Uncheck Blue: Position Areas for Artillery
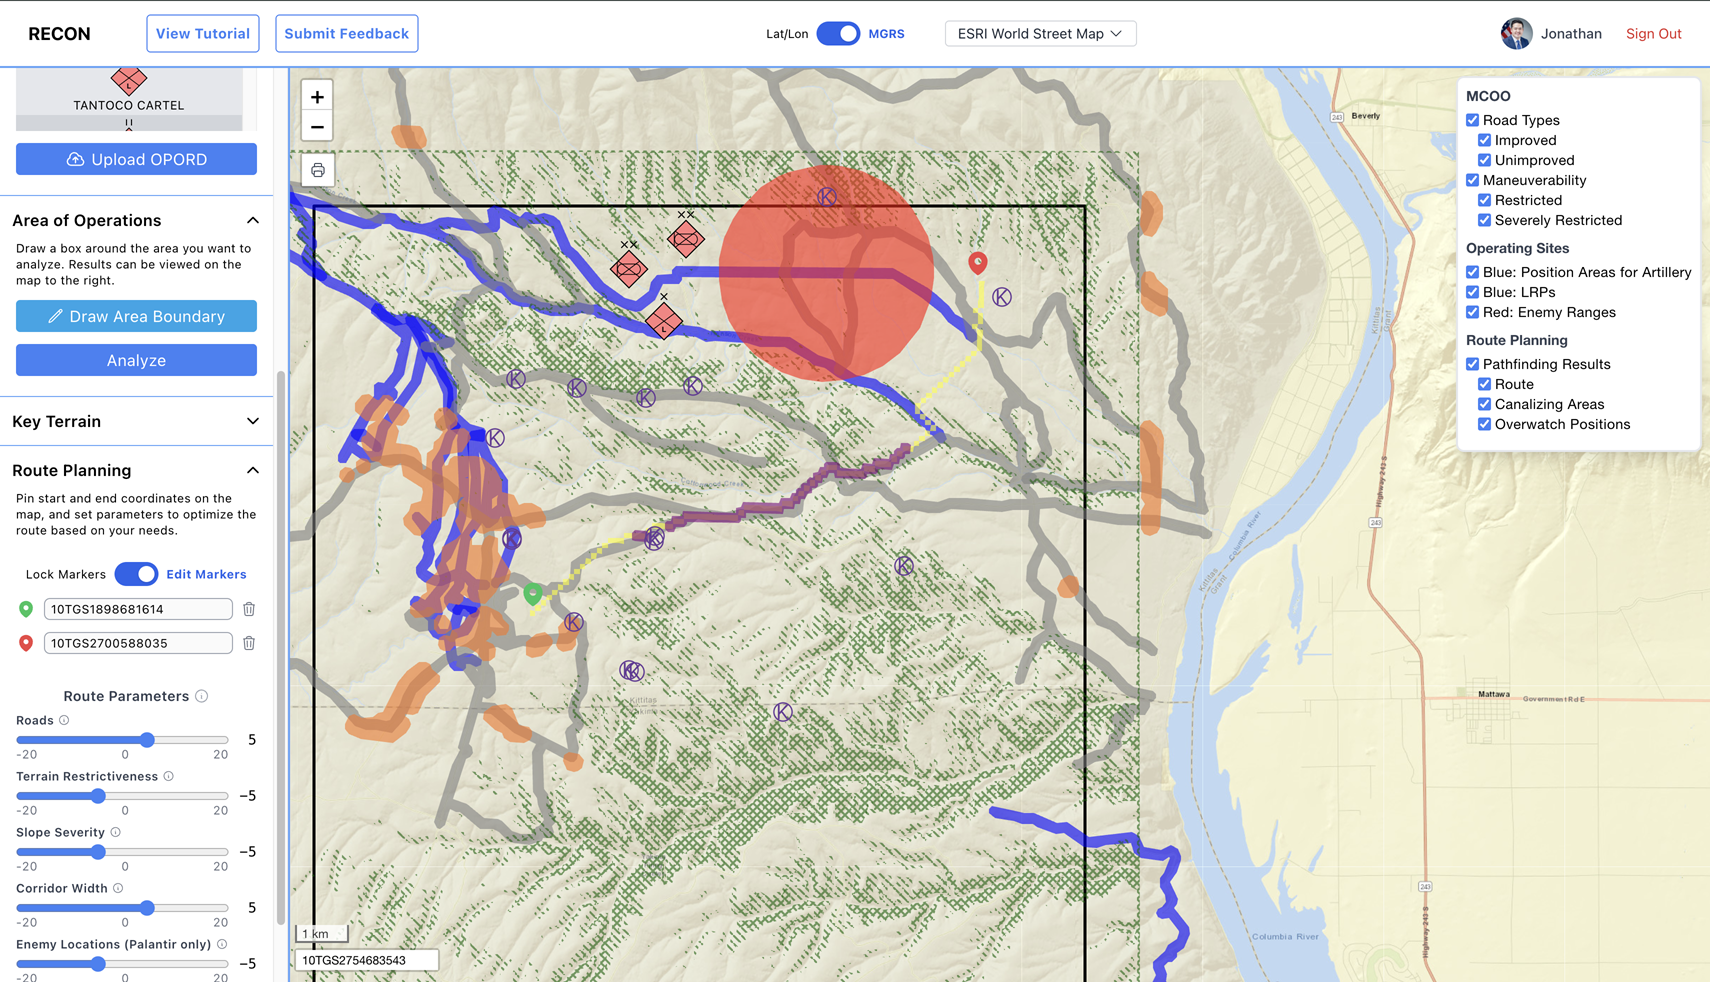The image size is (1710, 982). 1472,272
